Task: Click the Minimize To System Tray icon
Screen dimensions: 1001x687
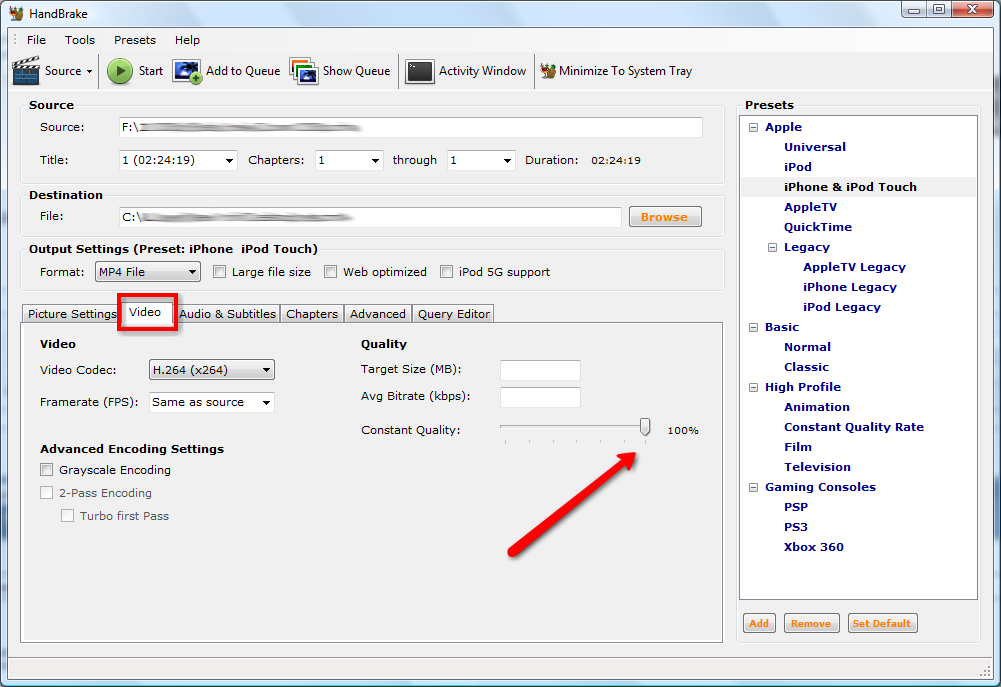Action: tap(548, 71)
